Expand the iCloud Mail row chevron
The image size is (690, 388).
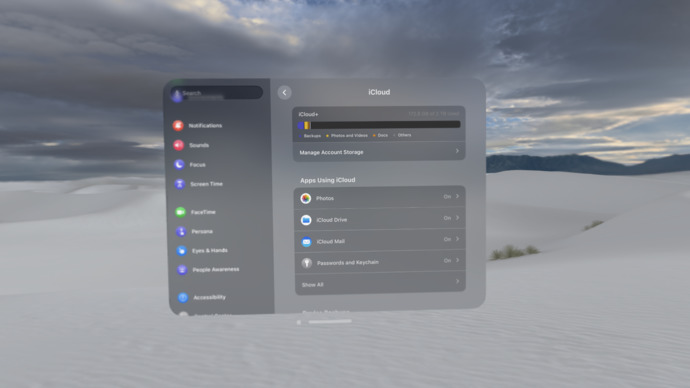458,239
